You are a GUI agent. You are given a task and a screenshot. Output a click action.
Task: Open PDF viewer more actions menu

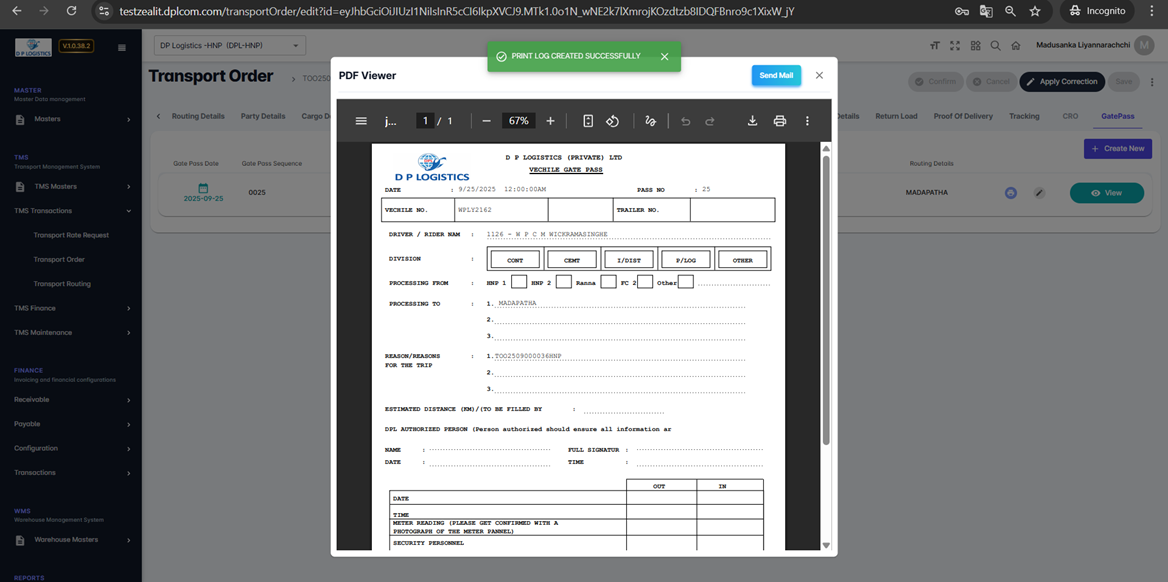807,121
